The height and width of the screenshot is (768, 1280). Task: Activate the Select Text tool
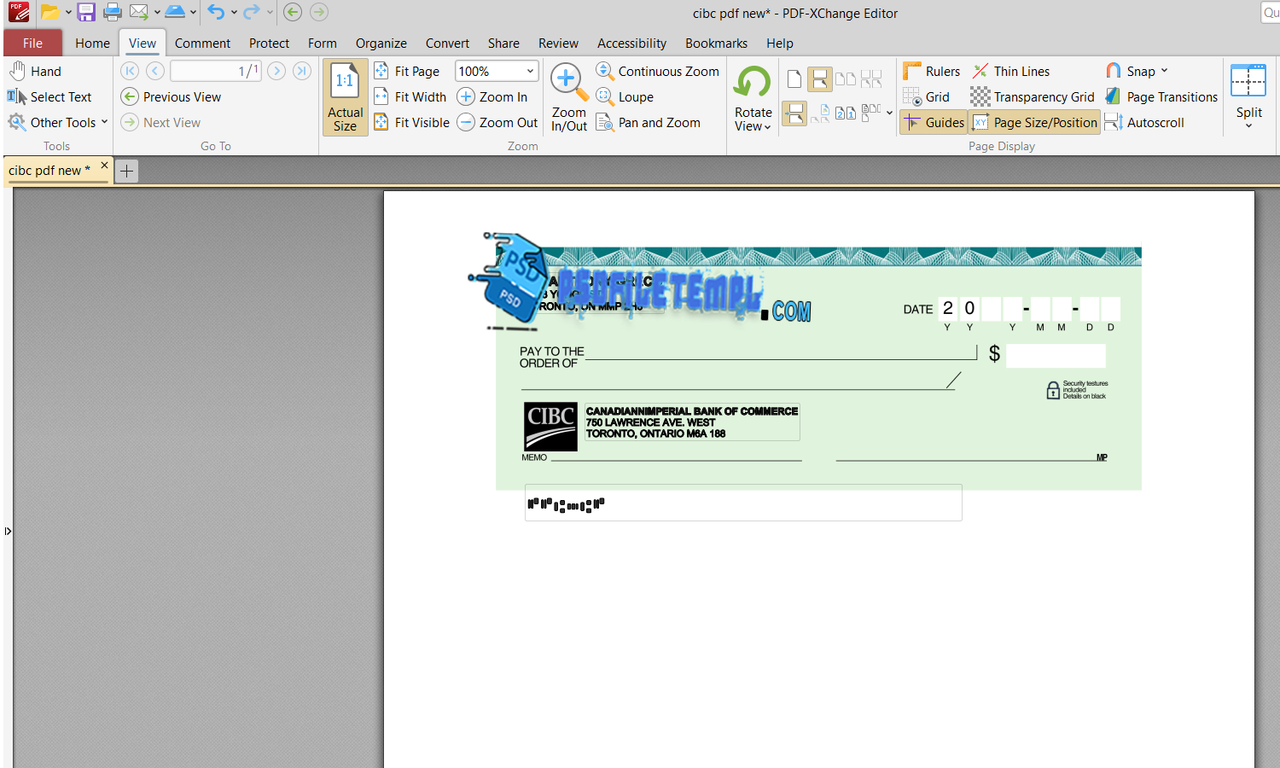click(50, 97)
